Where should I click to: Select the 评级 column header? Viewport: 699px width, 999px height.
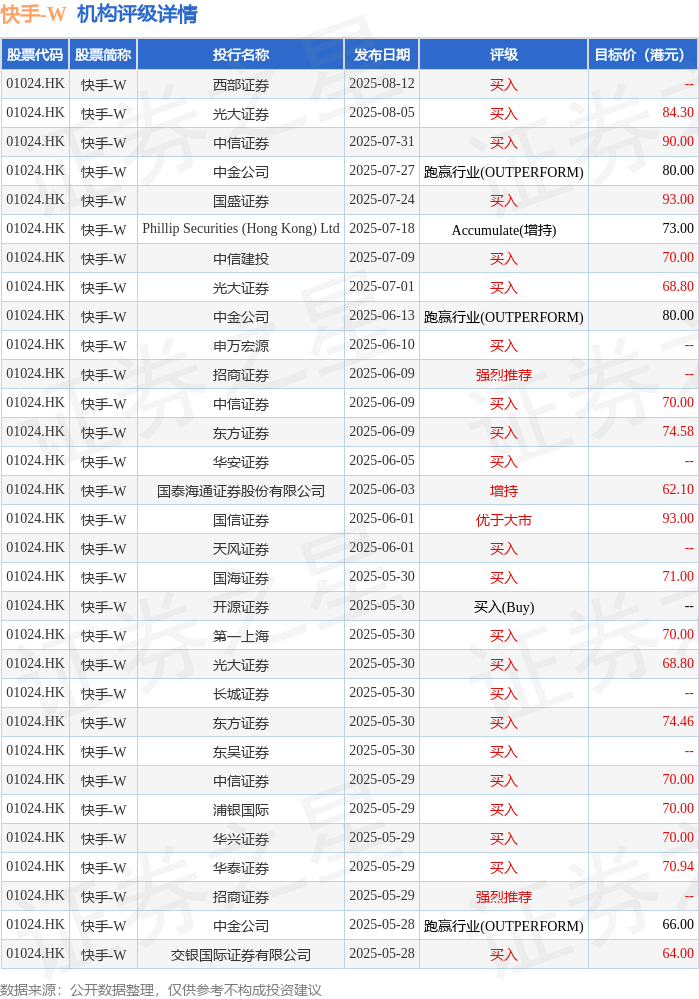point(503,55)
